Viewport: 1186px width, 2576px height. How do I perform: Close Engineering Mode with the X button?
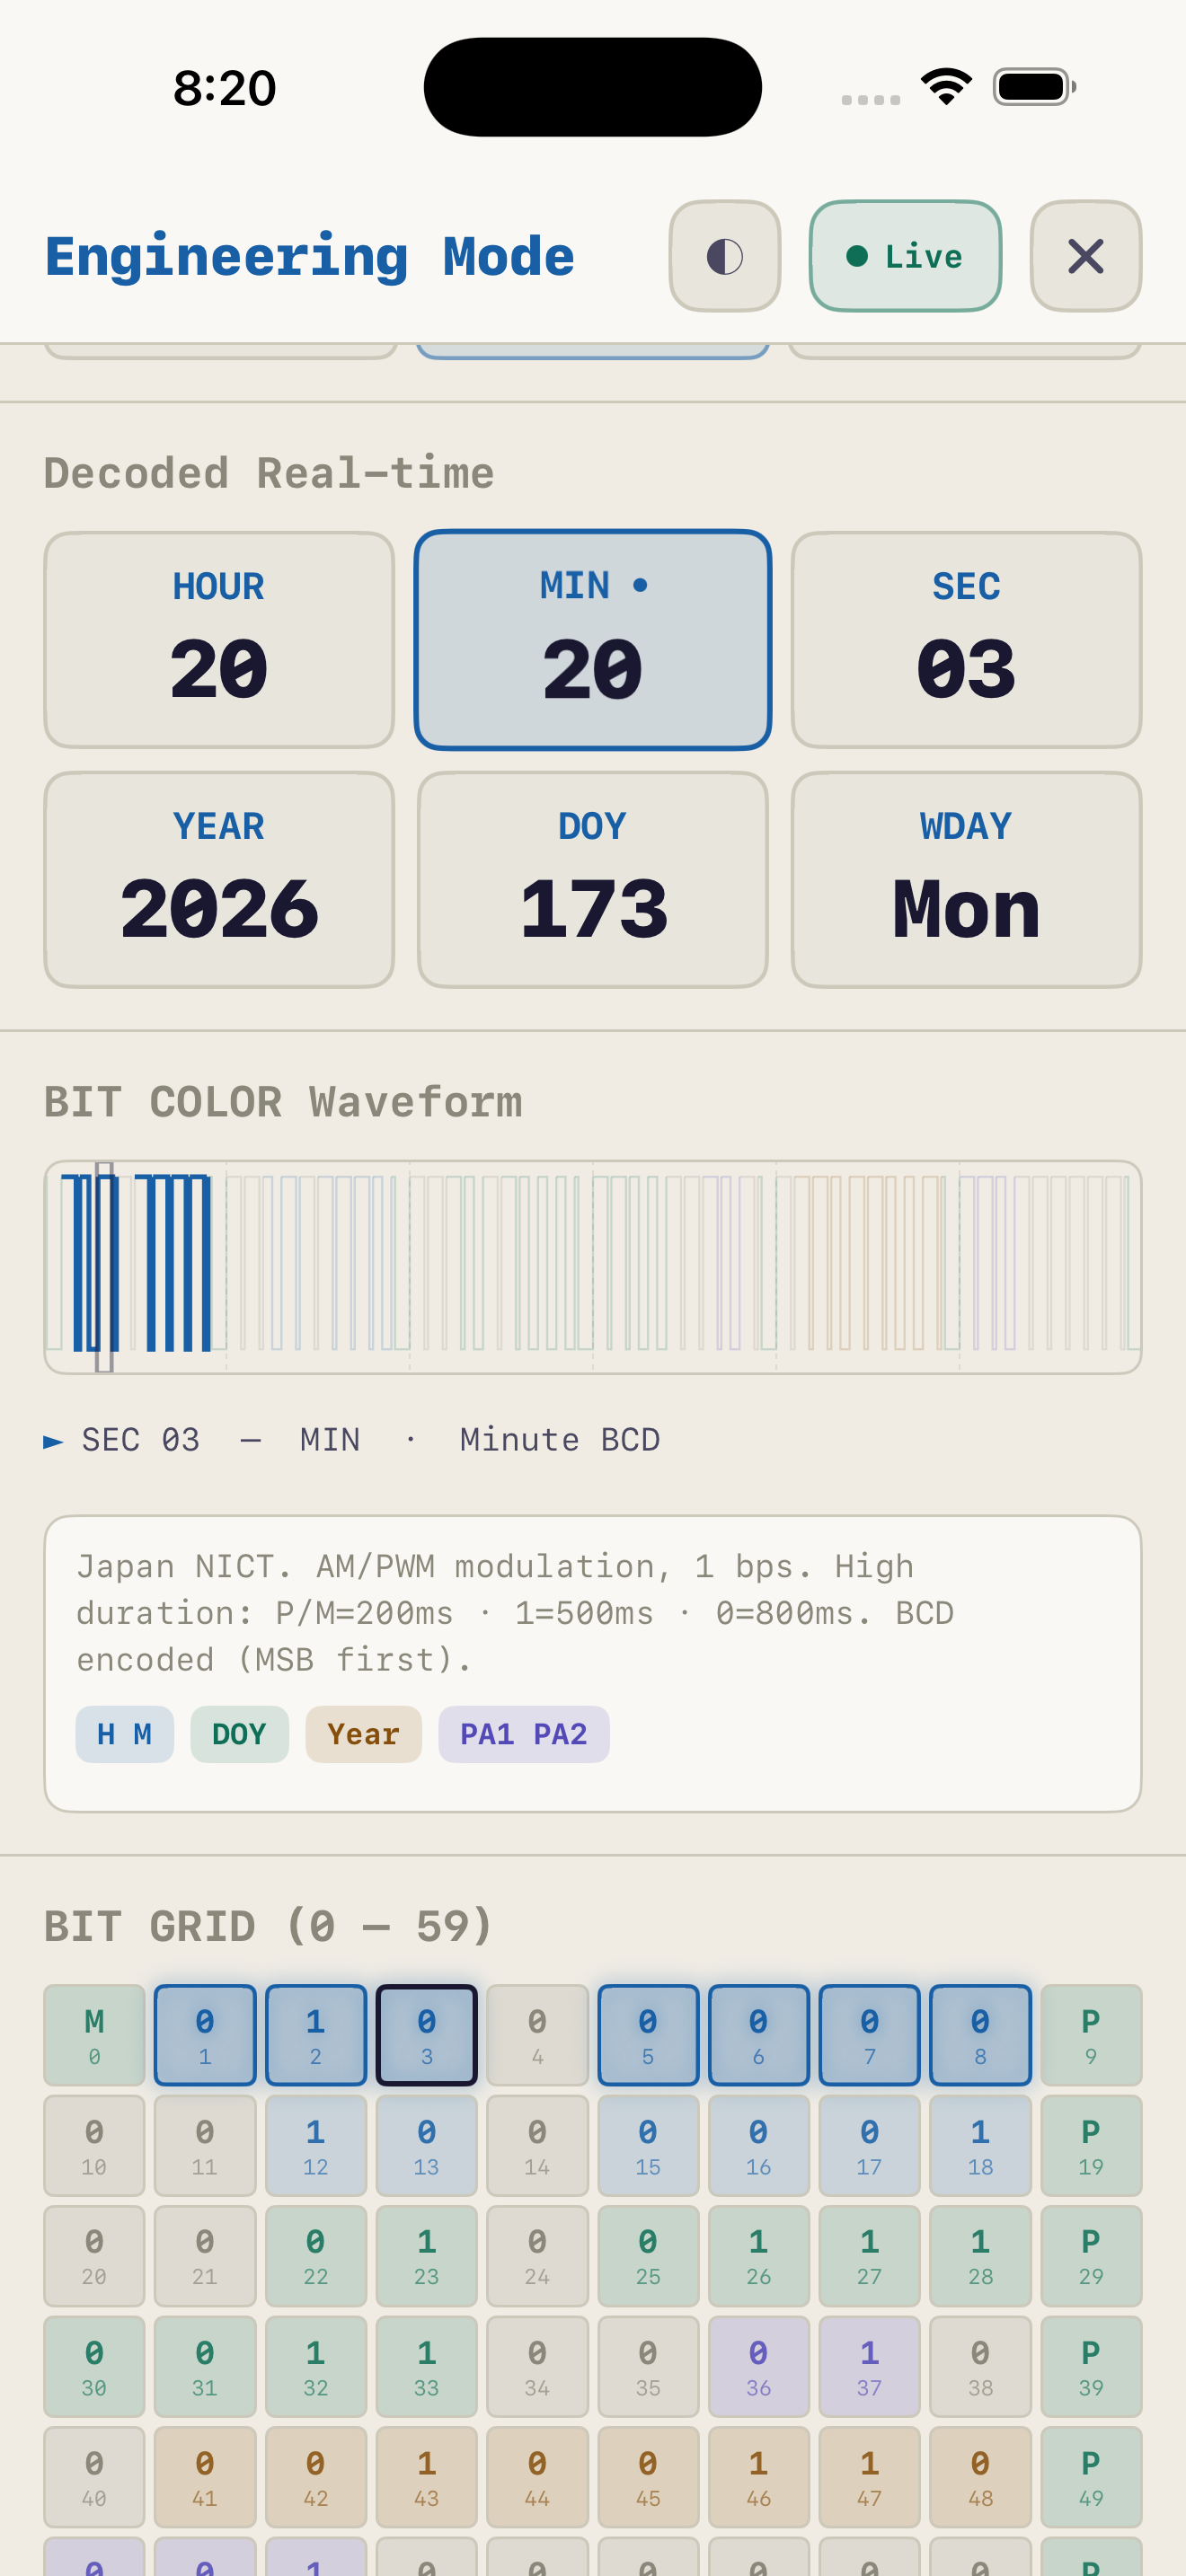coord(1086,256)
